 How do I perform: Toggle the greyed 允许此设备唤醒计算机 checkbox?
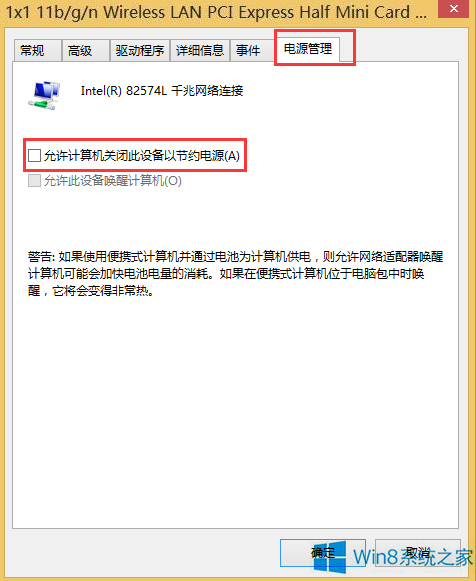tap(34, 181)
